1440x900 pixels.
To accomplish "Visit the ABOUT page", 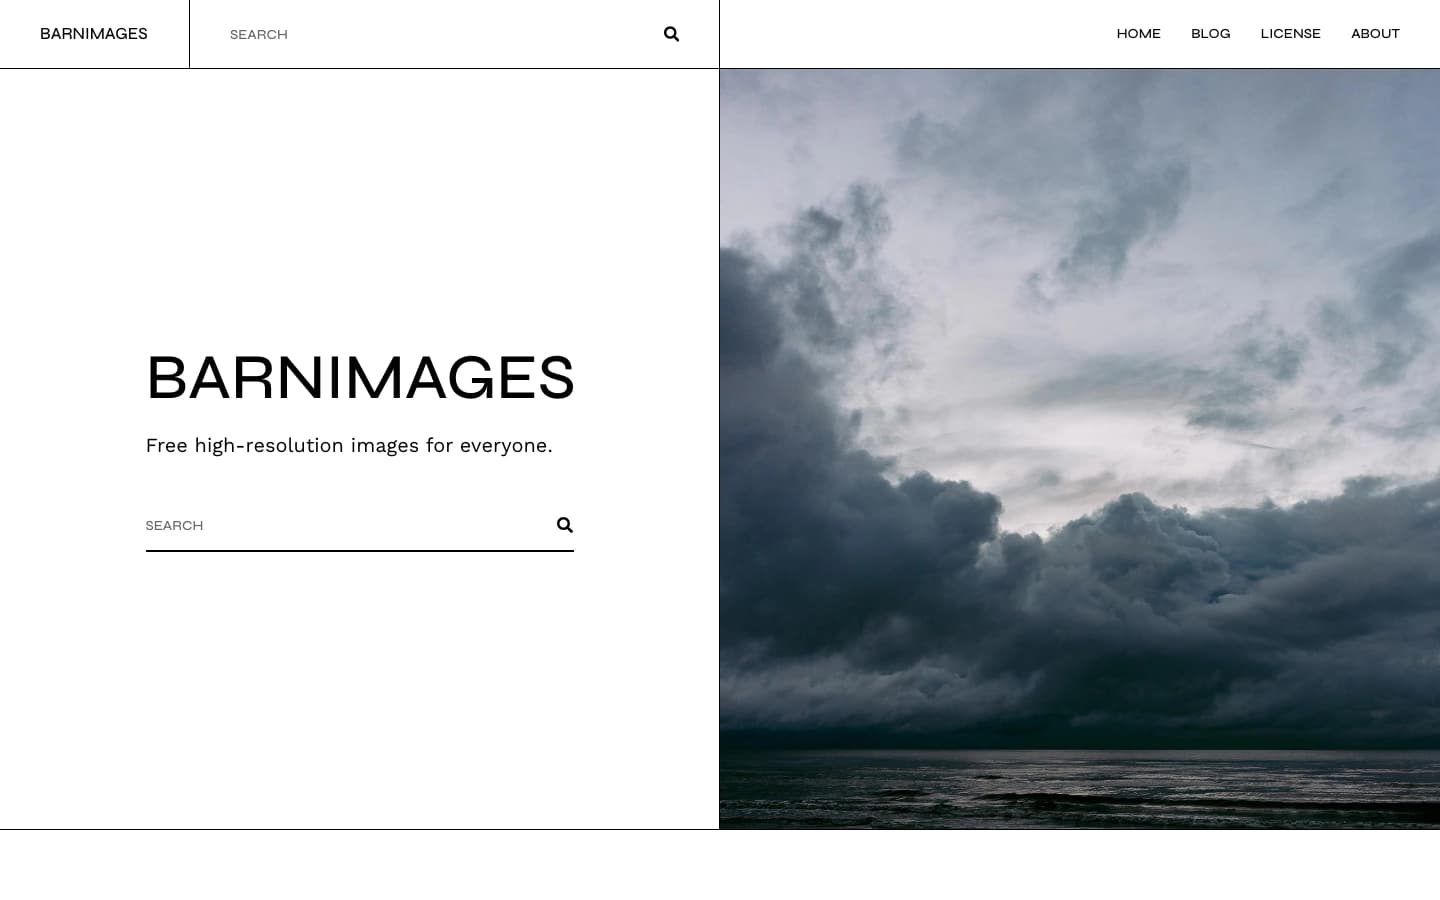I will pyautogui.click(x=1375, y=34).
